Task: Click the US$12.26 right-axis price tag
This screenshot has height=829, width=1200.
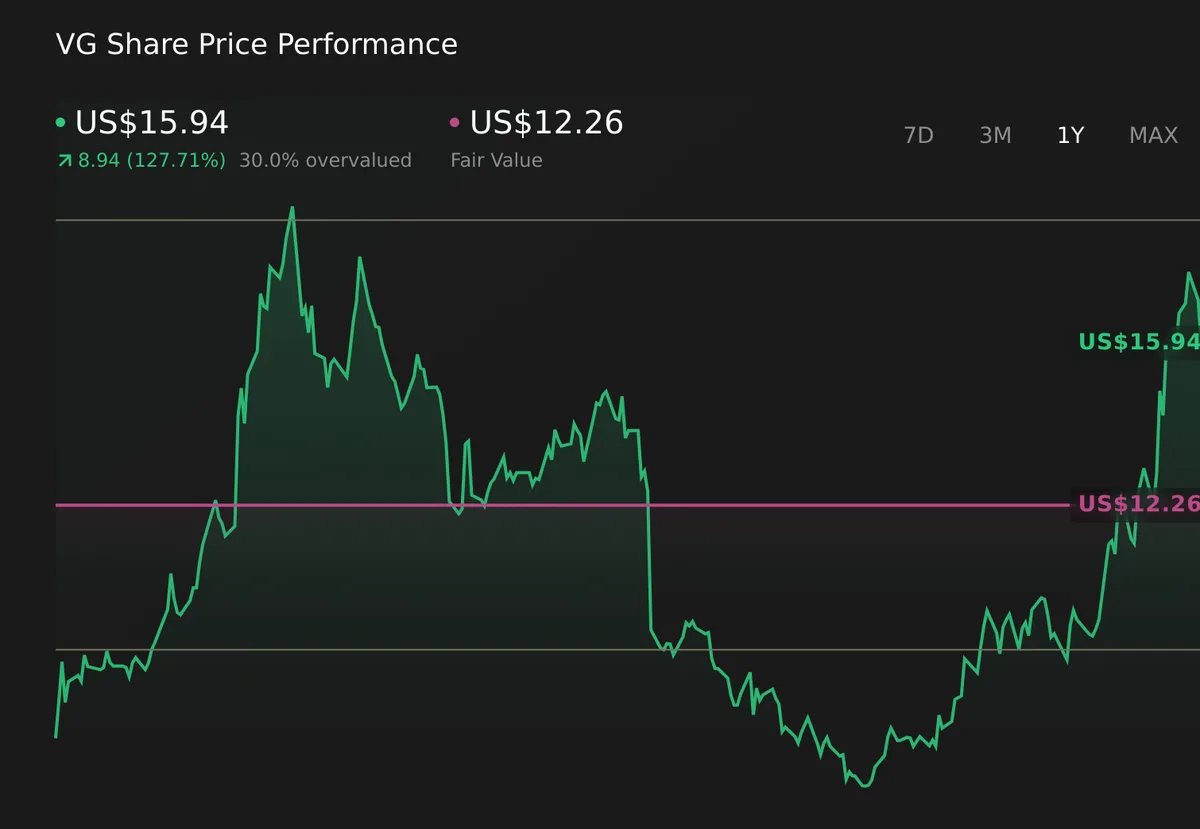Action: click(1138, 505)
